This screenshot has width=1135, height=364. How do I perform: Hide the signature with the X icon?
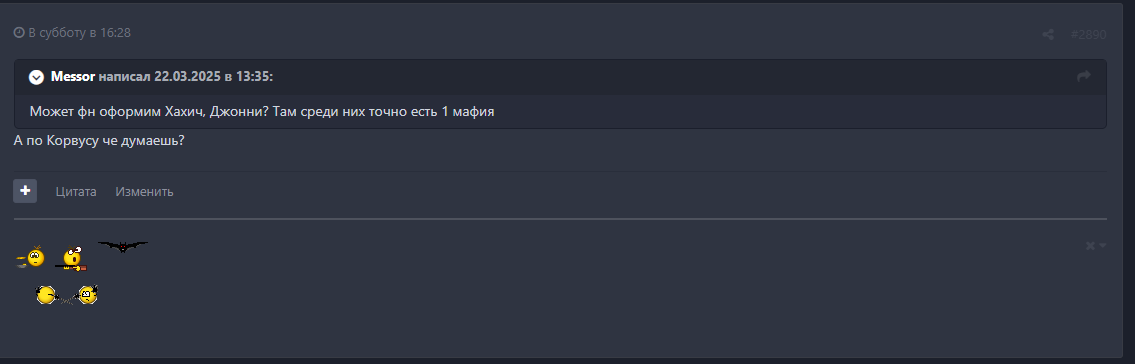tap(1090, 246)
